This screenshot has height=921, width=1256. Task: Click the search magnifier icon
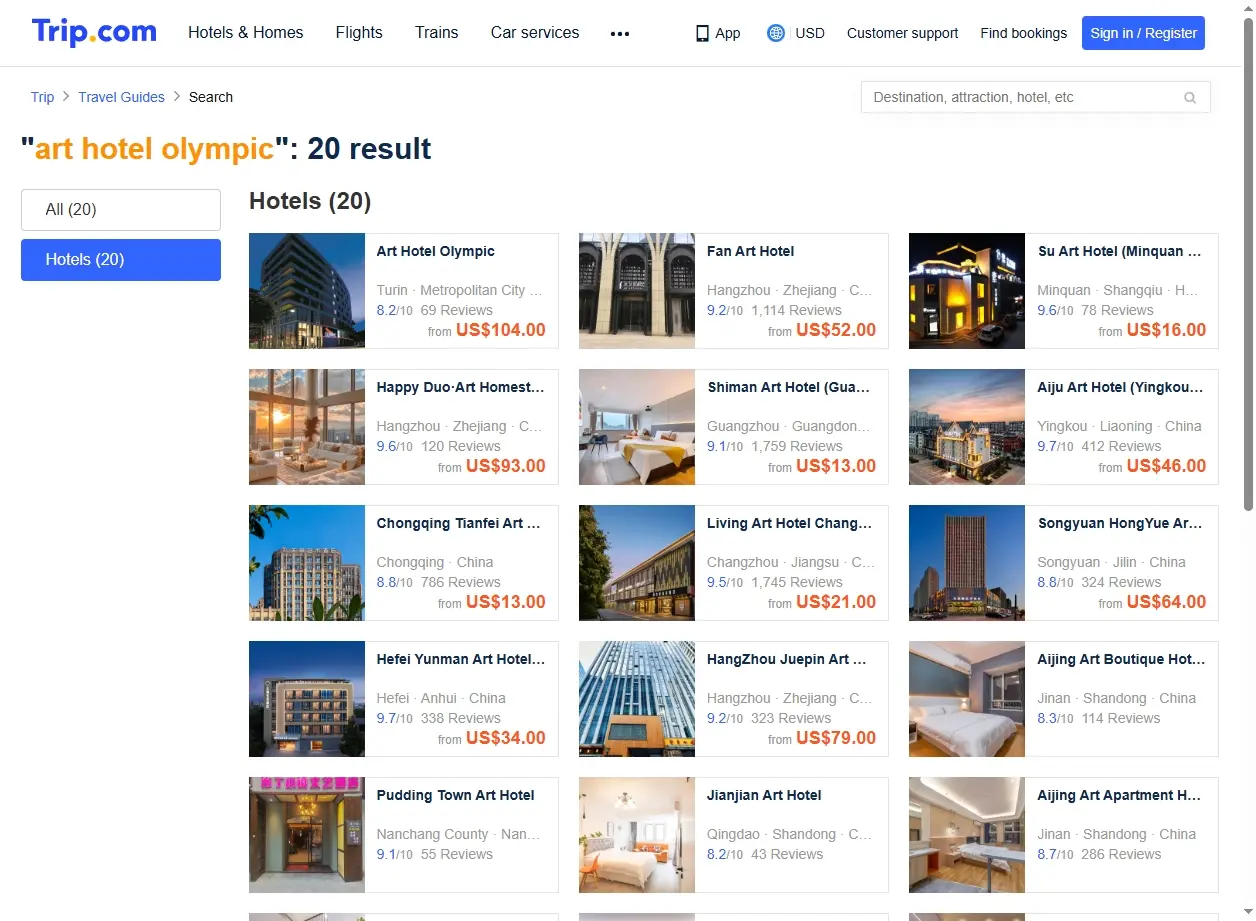tap(1190, 98)
